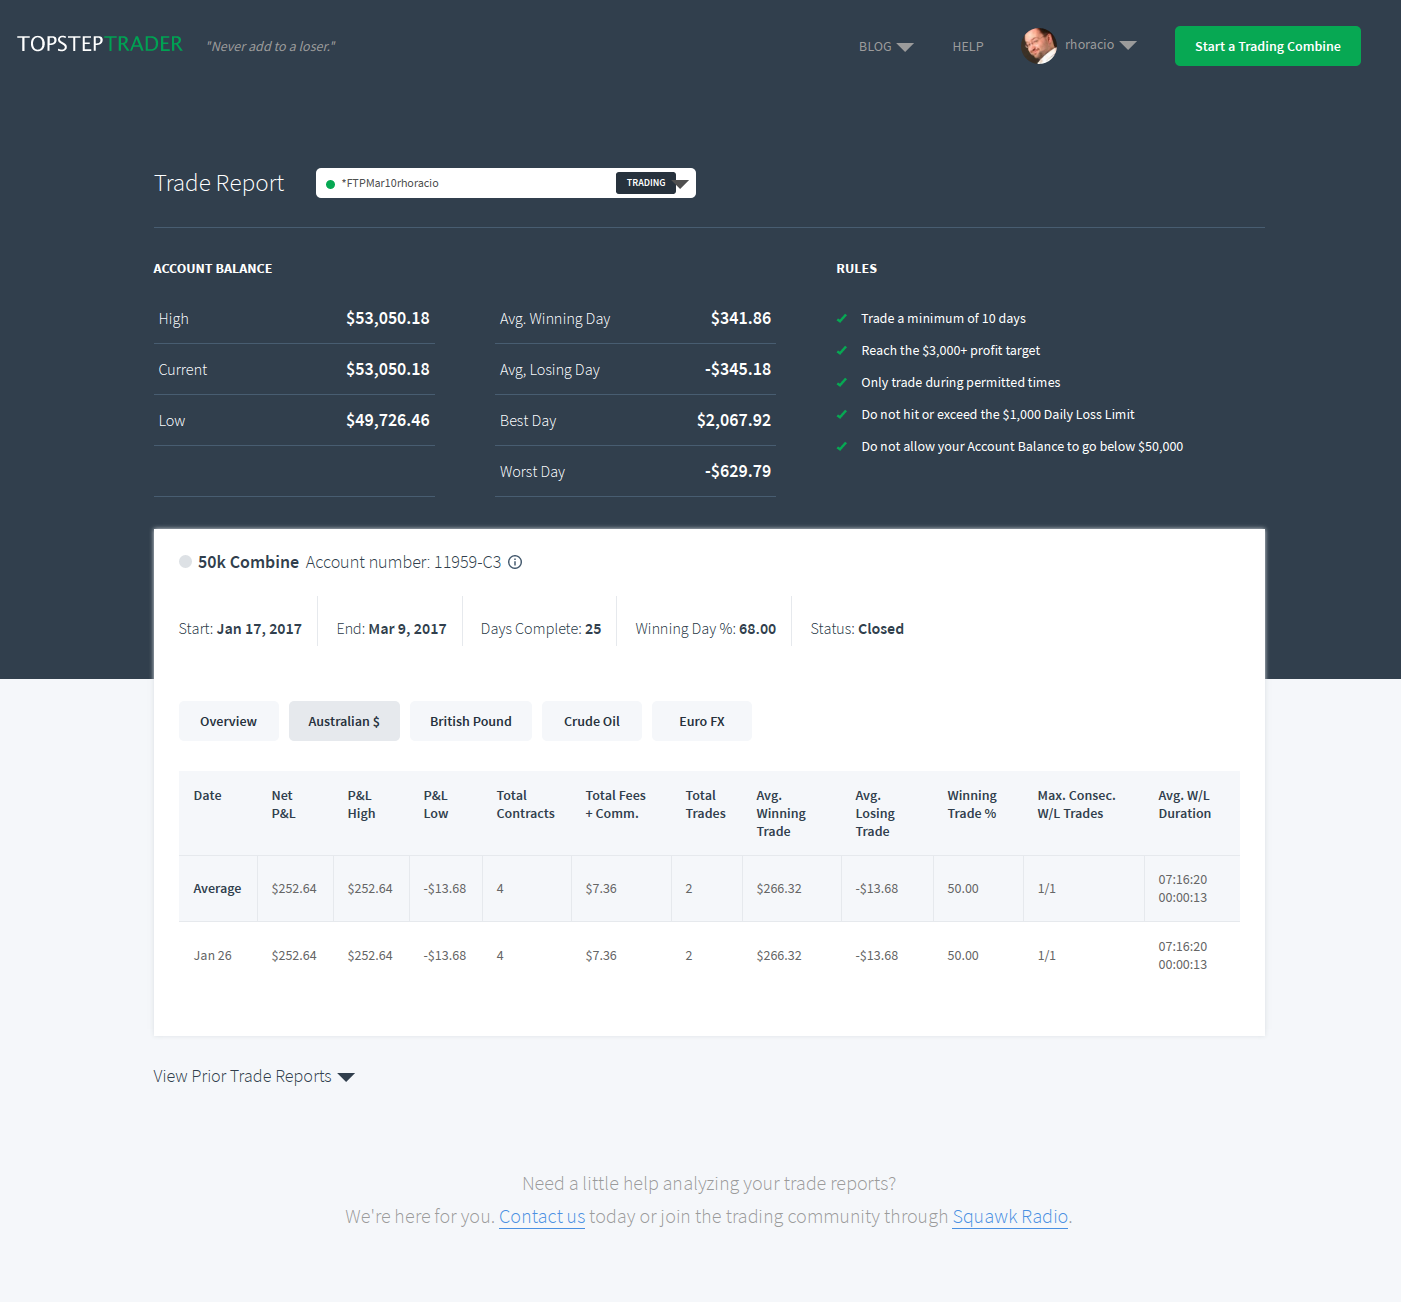The height and width of the screenshot is (1302, 1401).
Task: Open the rhoracio profile avatar
Action: point(1039,45)
